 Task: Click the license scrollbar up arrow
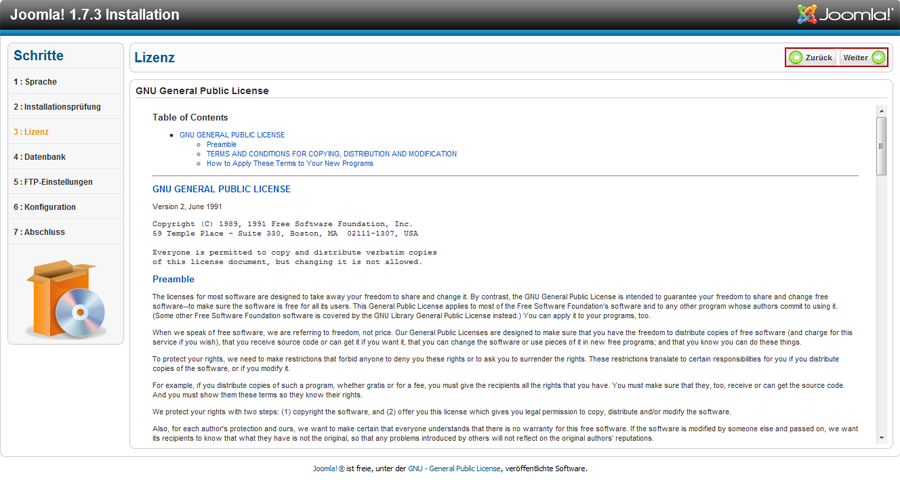[x=881, y=111]
